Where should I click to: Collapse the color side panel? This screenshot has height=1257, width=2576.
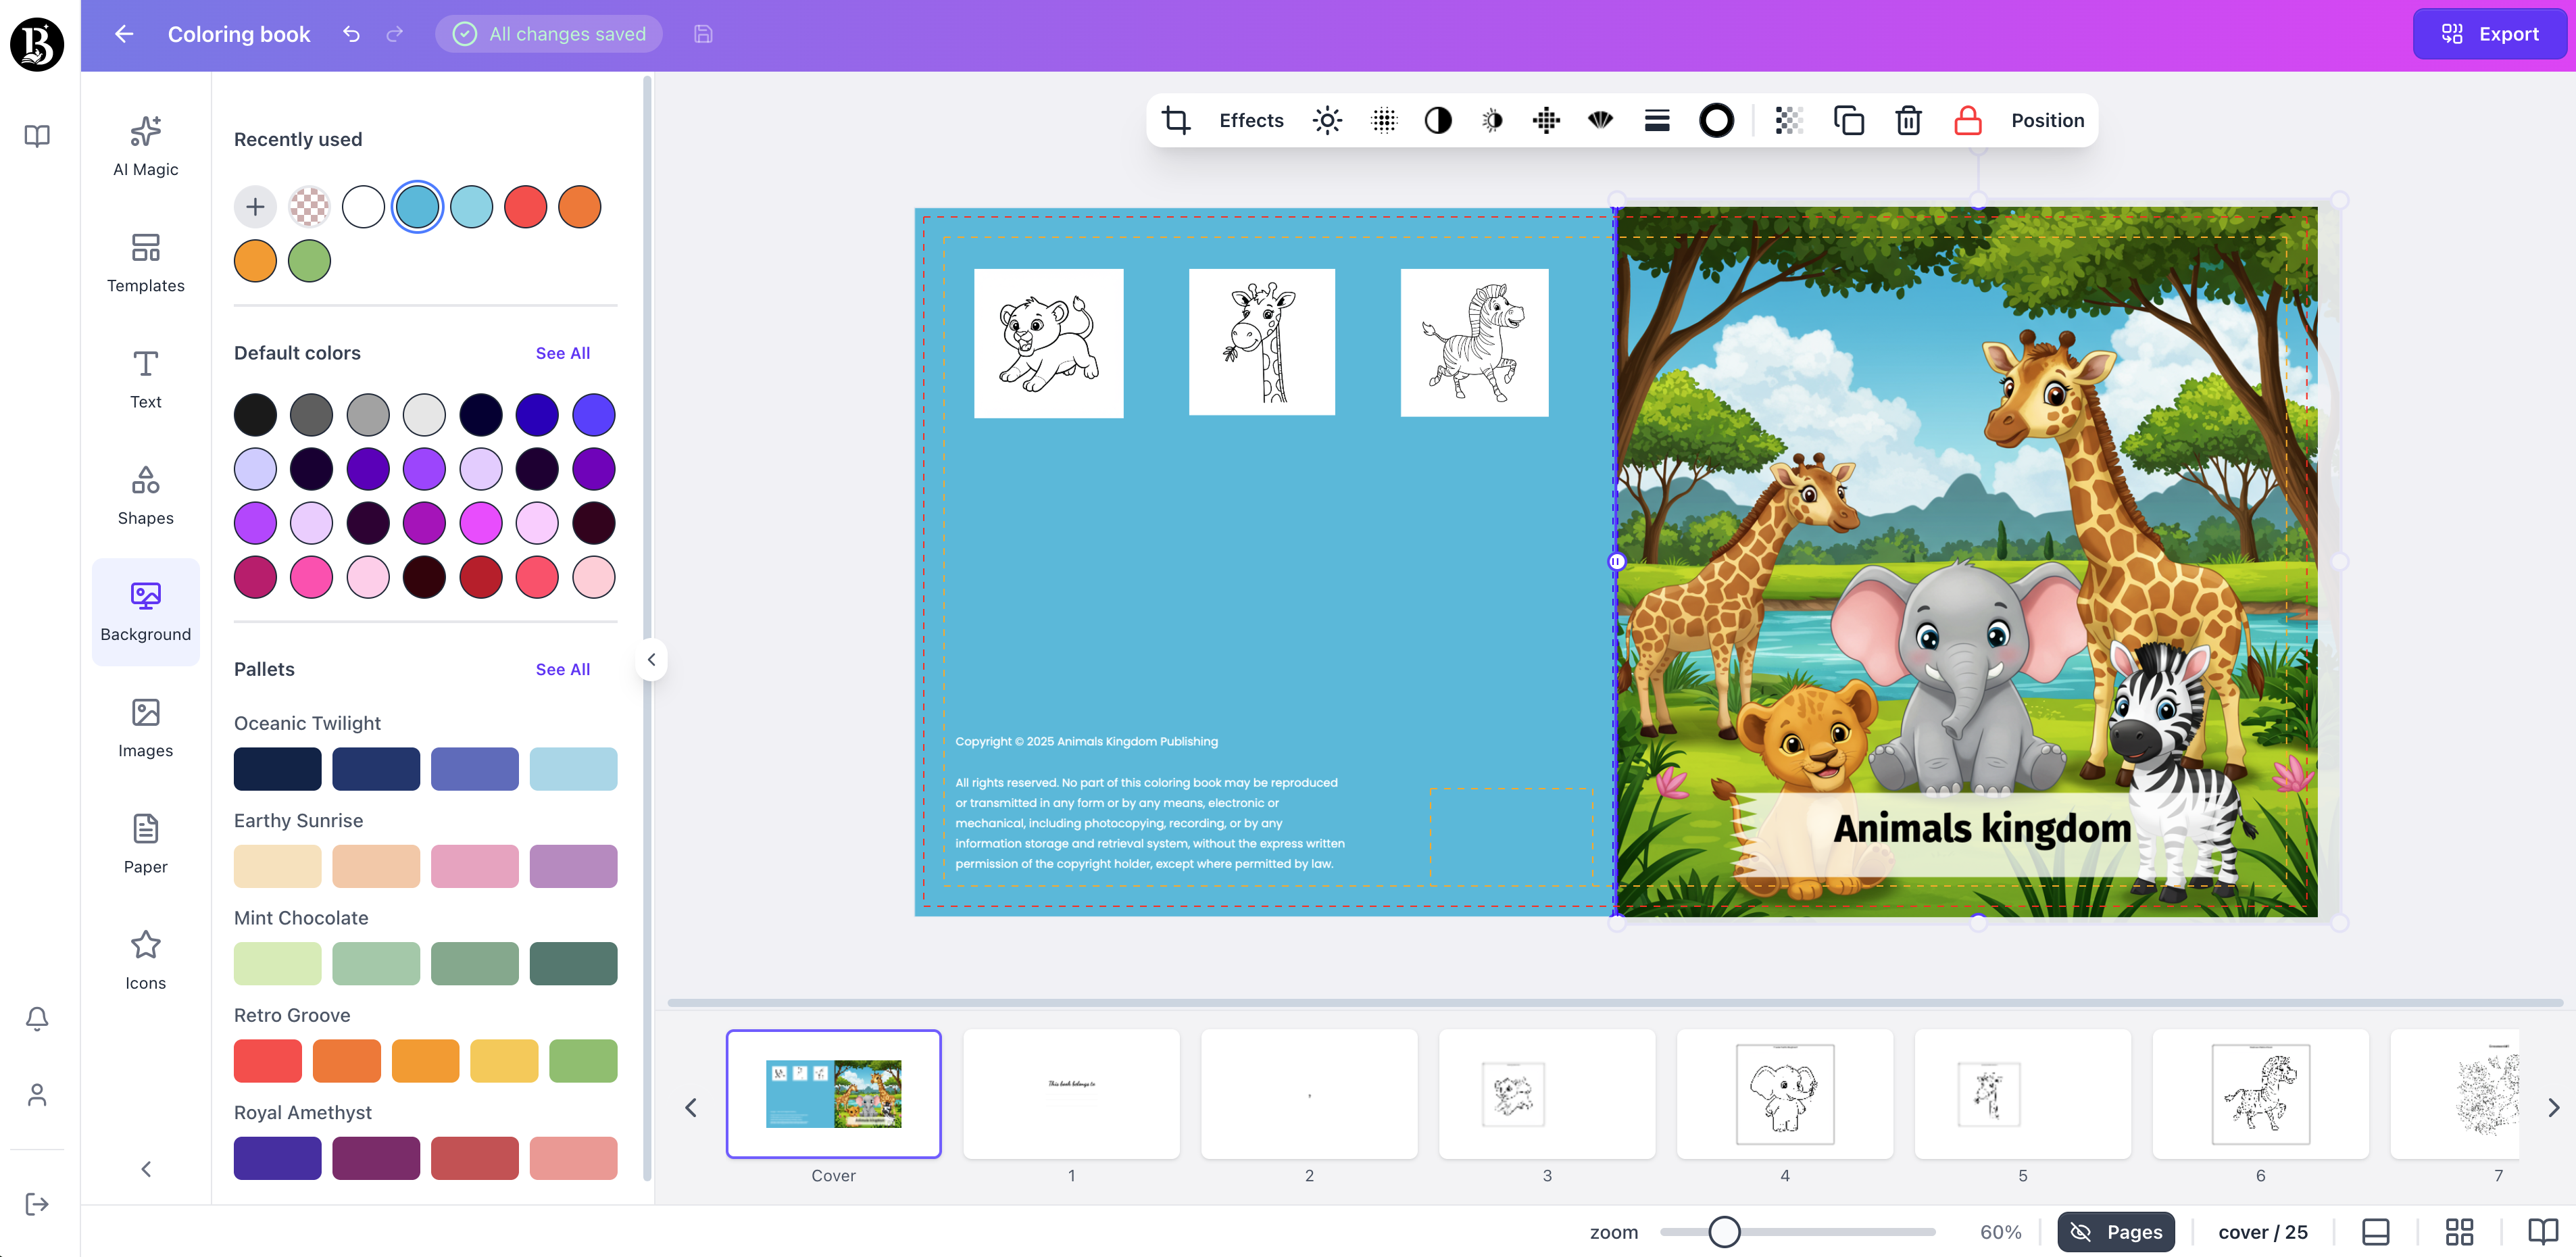click(651, 659)
